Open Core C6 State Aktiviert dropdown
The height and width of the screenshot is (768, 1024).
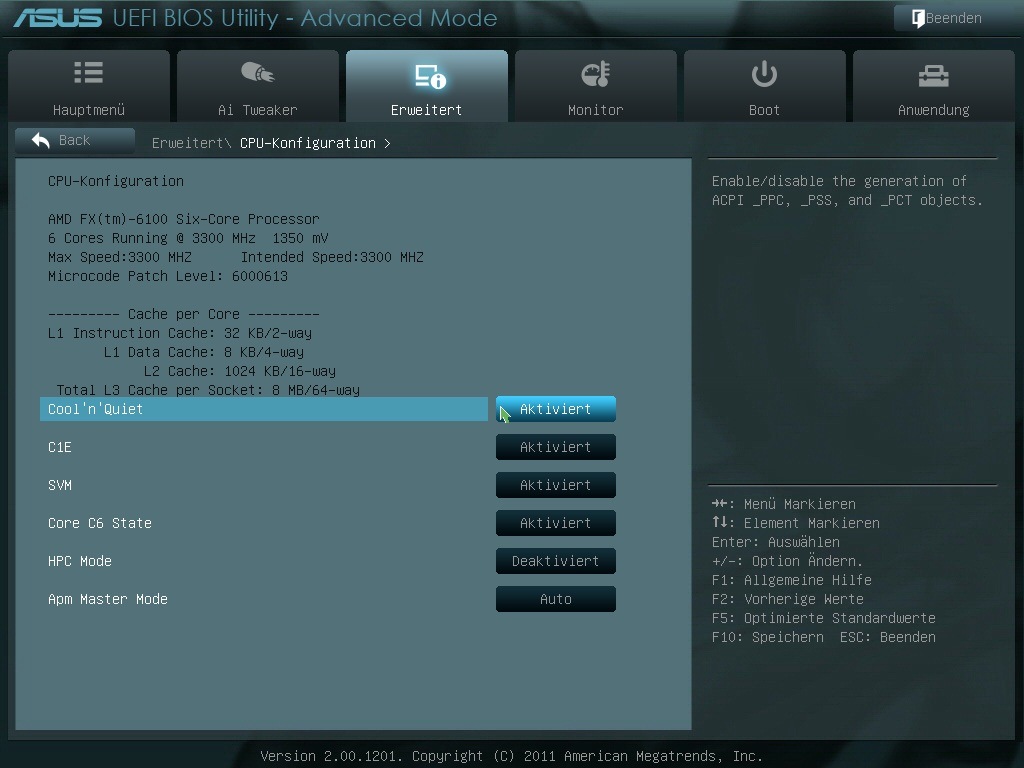click(x=556, y=522)
